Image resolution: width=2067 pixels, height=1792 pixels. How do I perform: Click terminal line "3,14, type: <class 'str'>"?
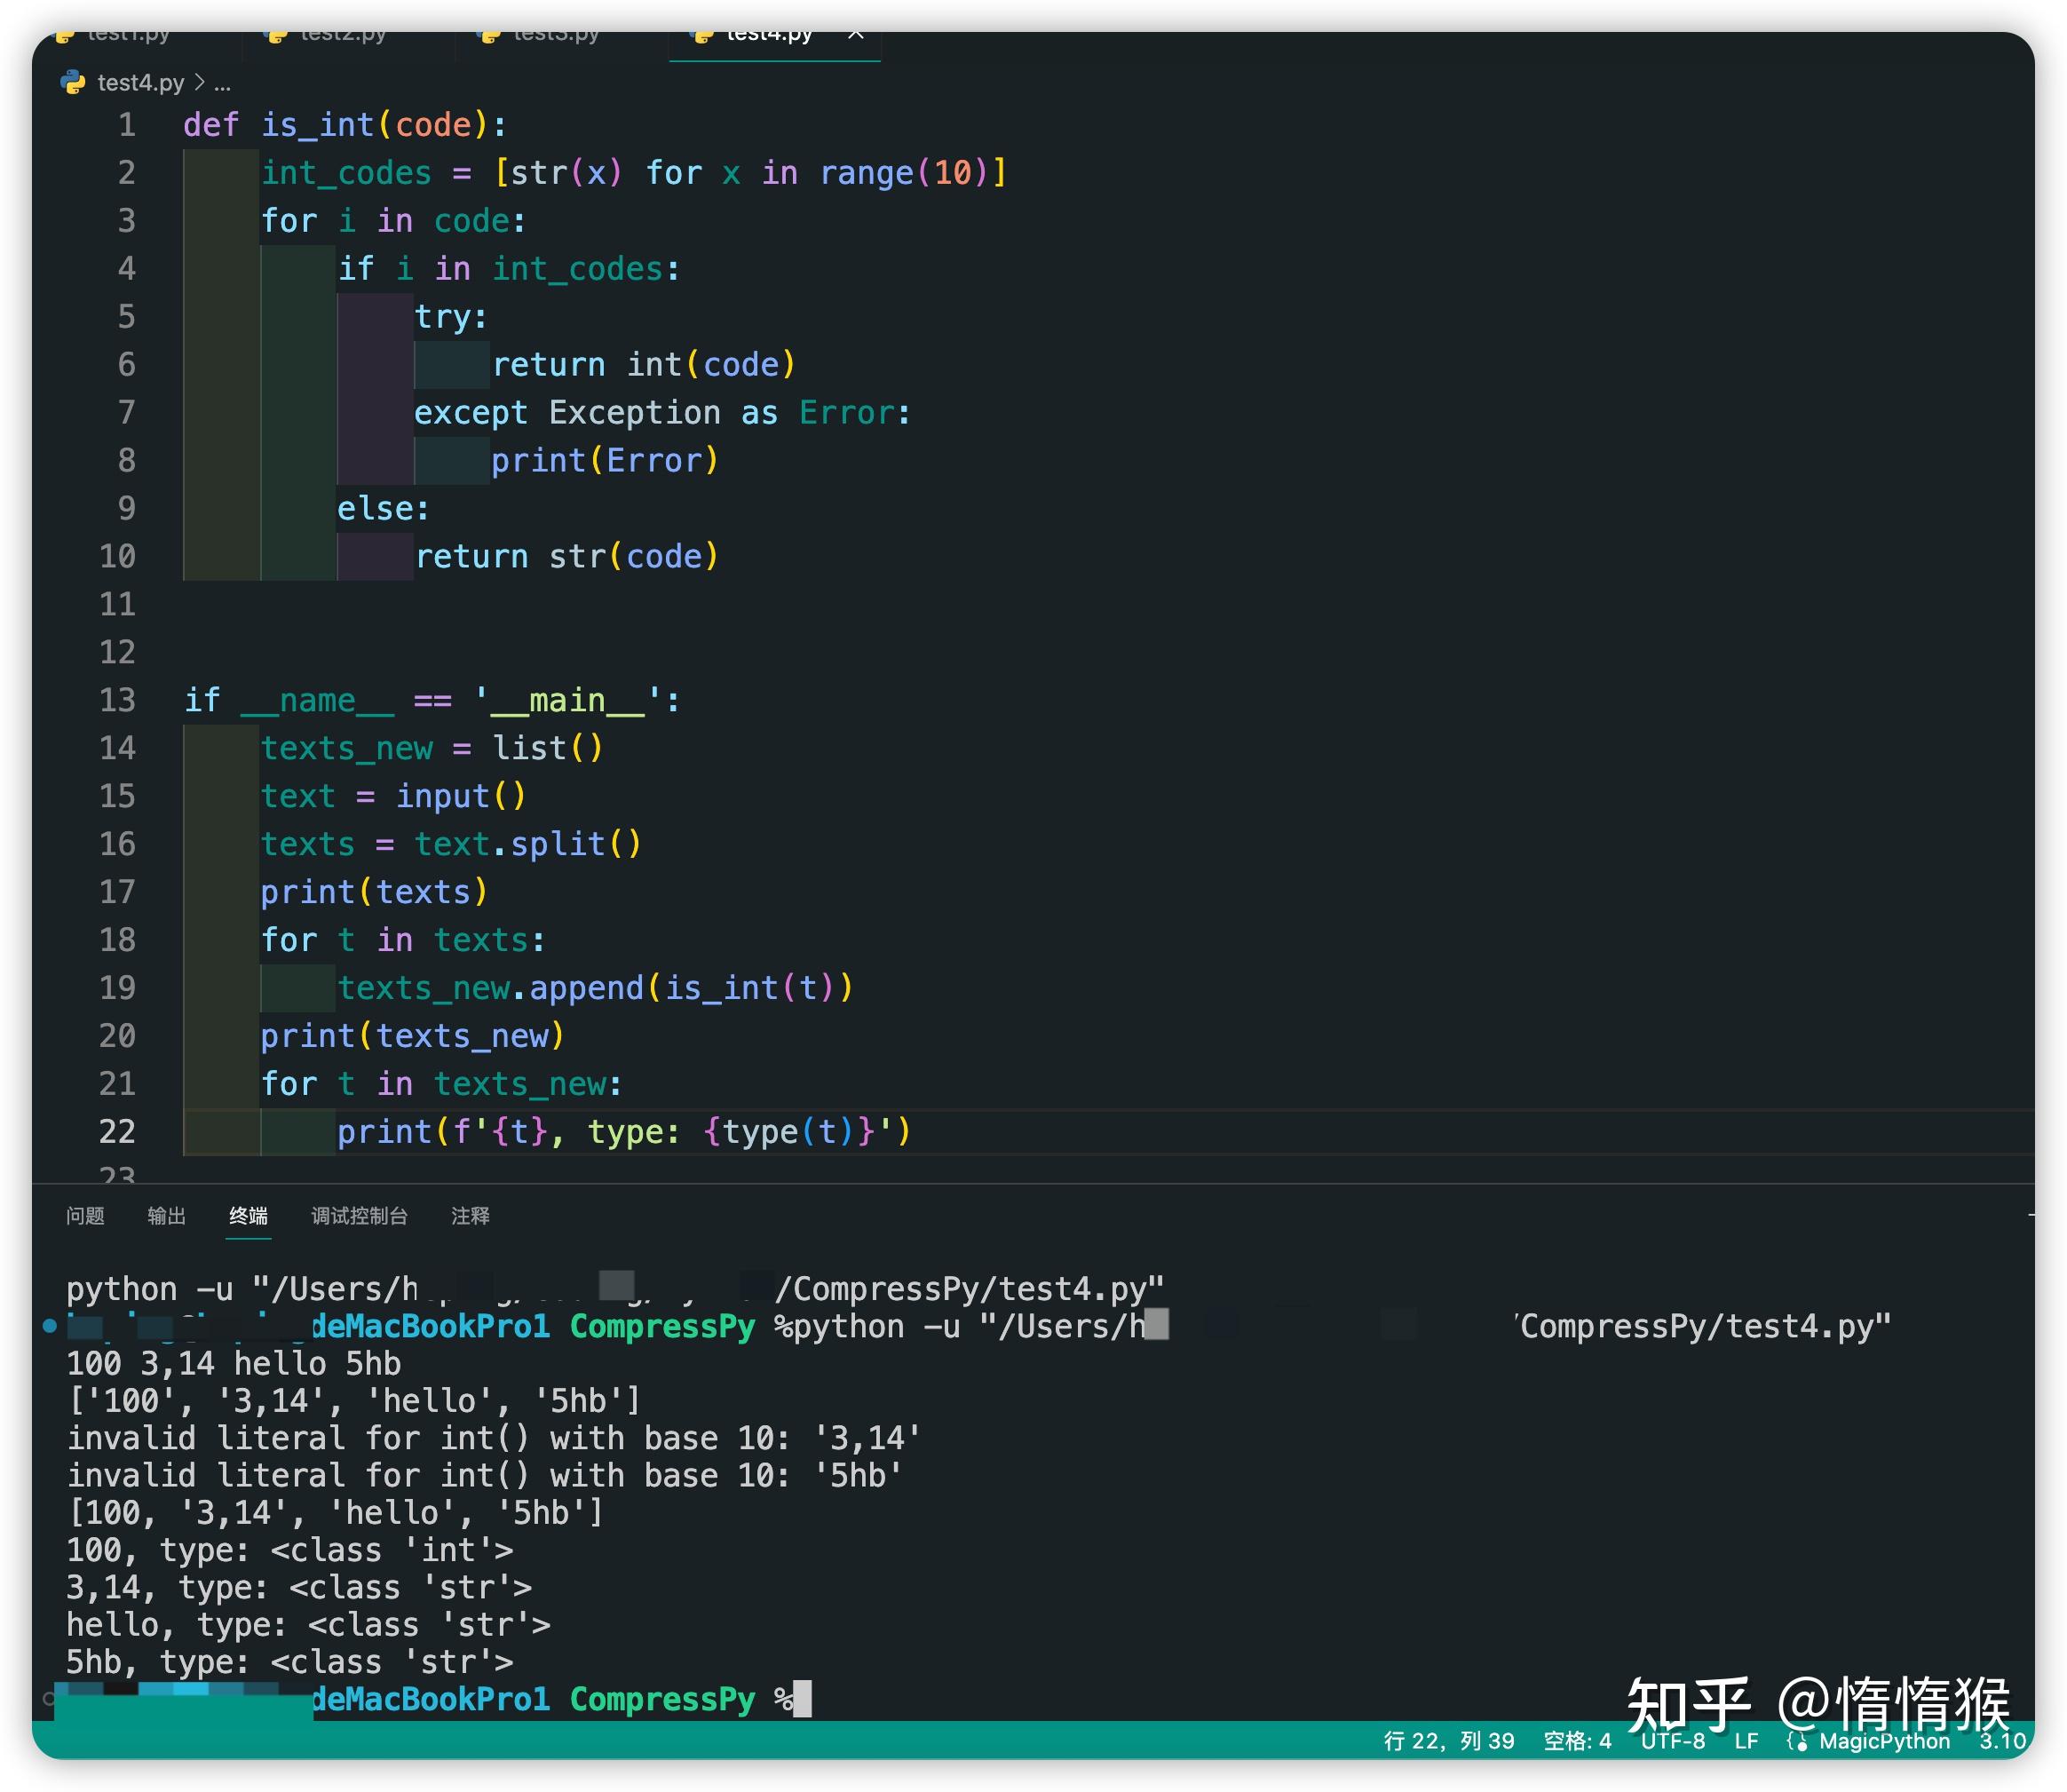(298, 1587)
